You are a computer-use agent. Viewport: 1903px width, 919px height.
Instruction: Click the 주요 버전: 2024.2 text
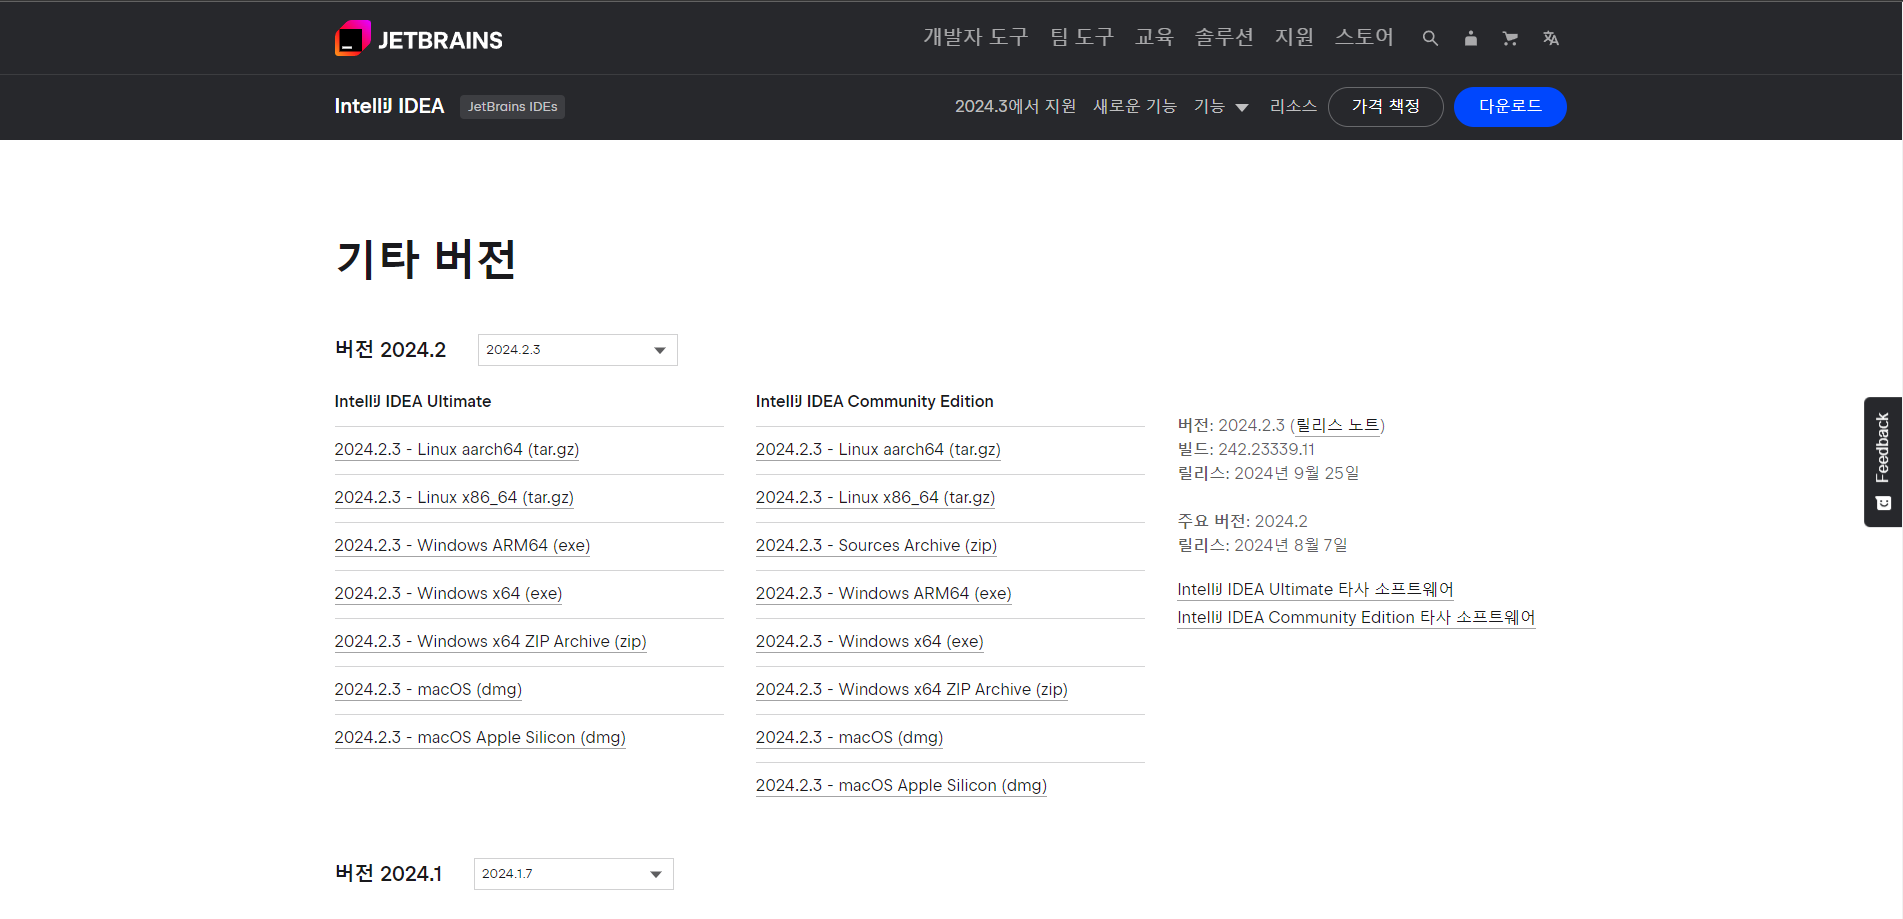[x=1242, y=522]
